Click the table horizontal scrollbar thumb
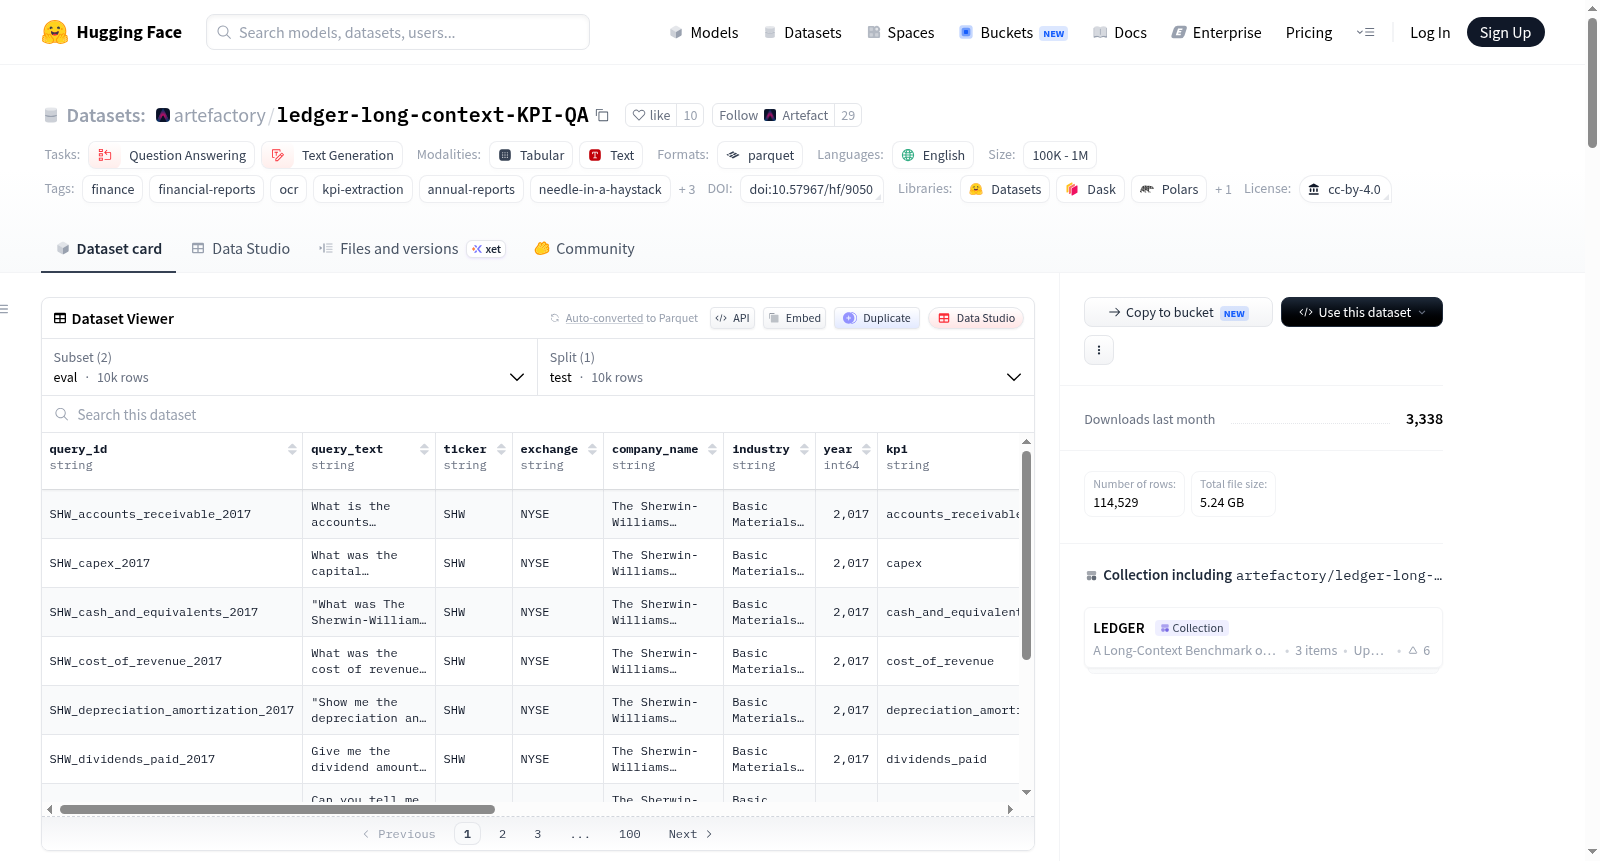Viewport: 1600px width, 861px height. coord(277,809)
